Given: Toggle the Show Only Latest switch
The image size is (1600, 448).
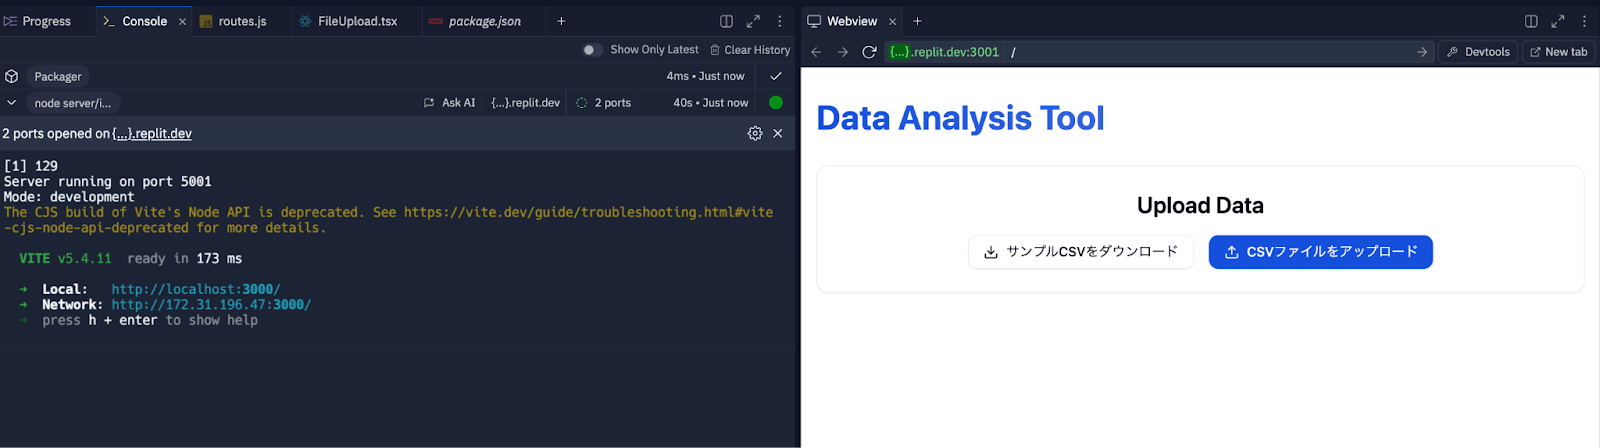Looking at the screenshot, I should (592, 50).
